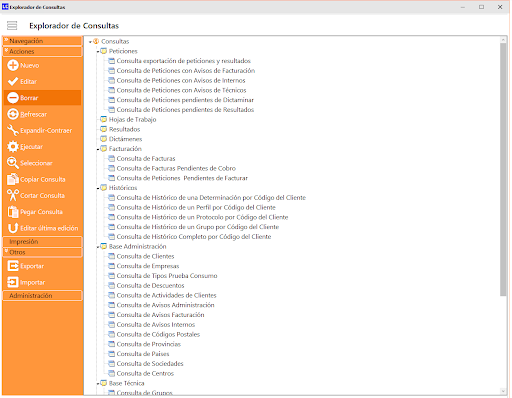Viewport: 512px width, 398px height.
Task: Run the query with the Ejecutar gear icon
Action: [x=13, y=147]
